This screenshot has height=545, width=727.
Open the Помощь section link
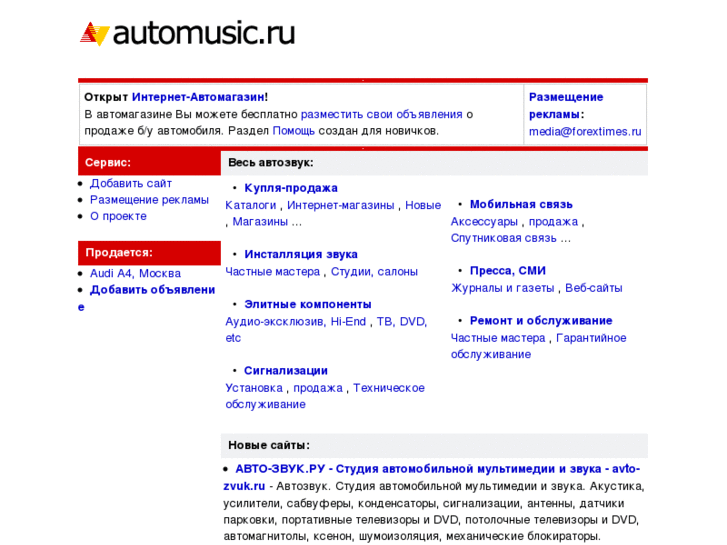[x=293, y=131]
